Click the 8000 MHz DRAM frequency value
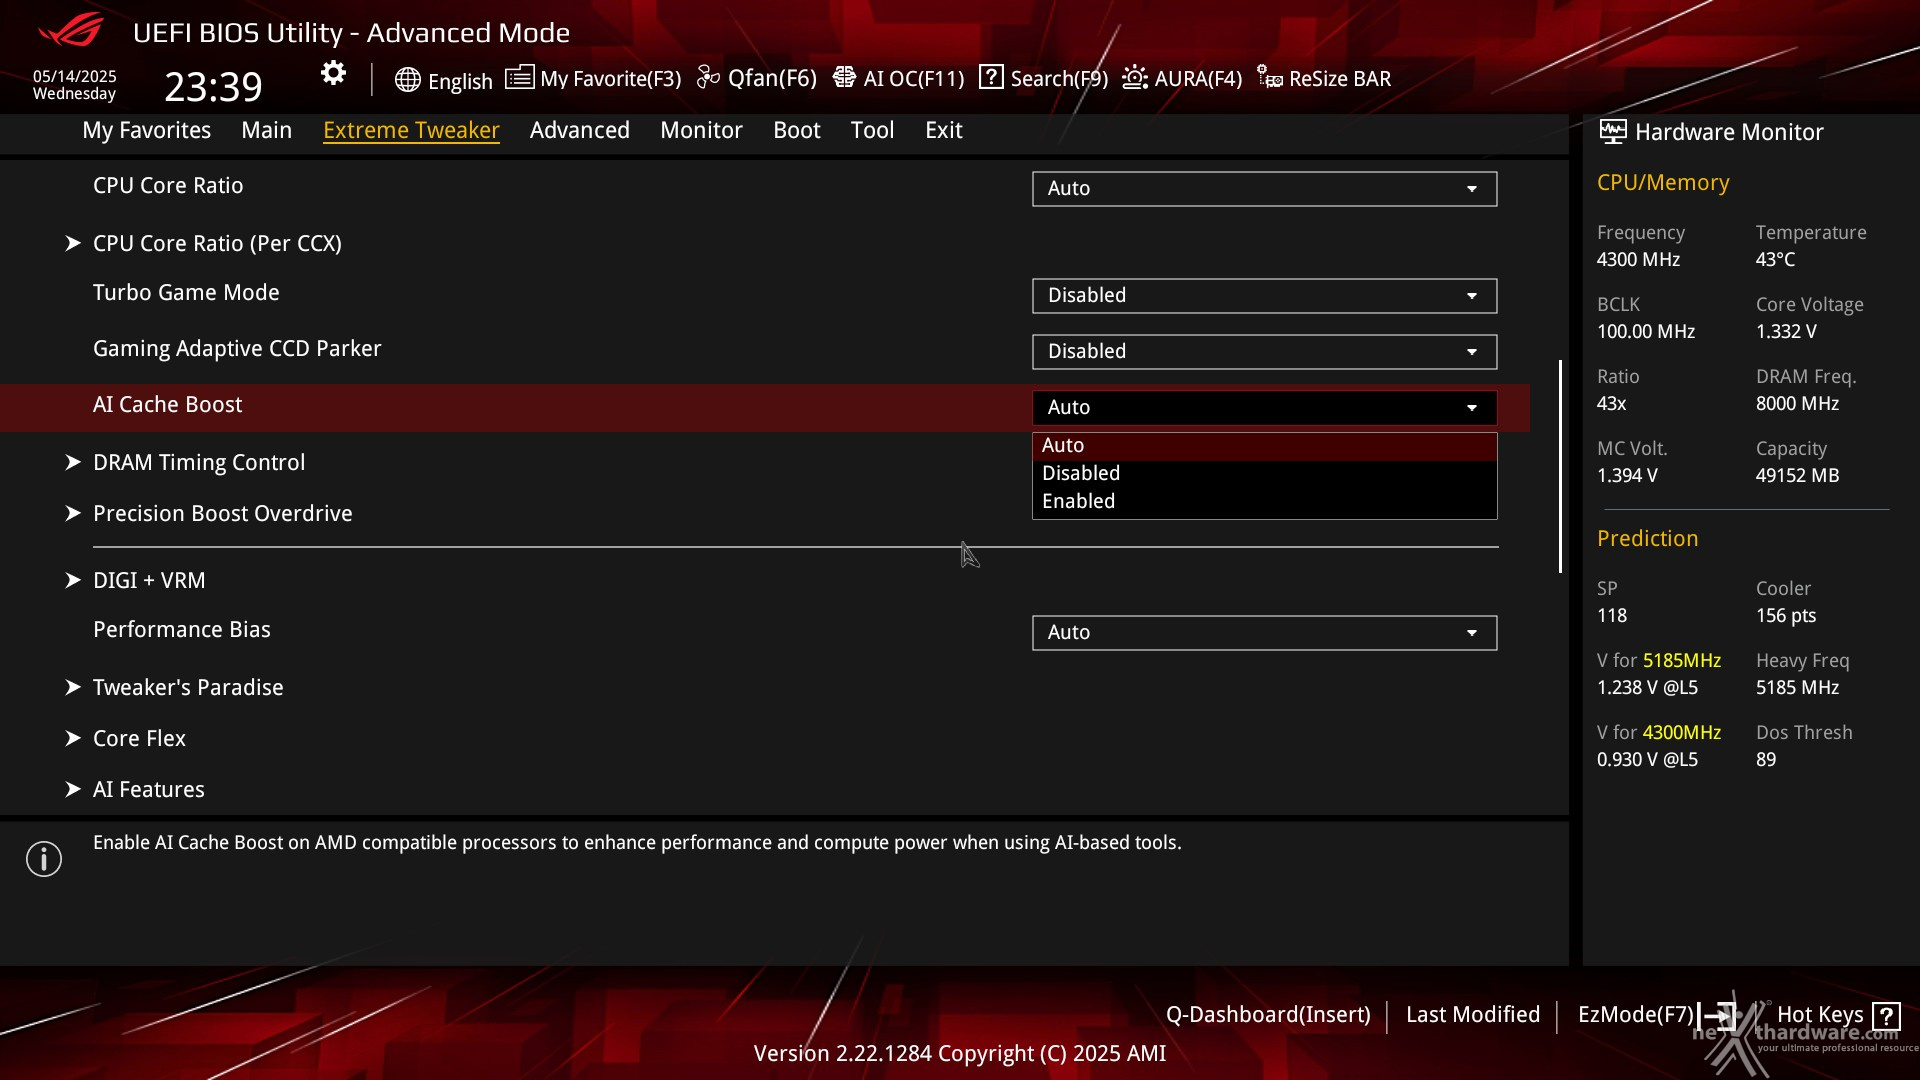Viewport: 1920px width, 1080px height. [x=1797, y=404]
